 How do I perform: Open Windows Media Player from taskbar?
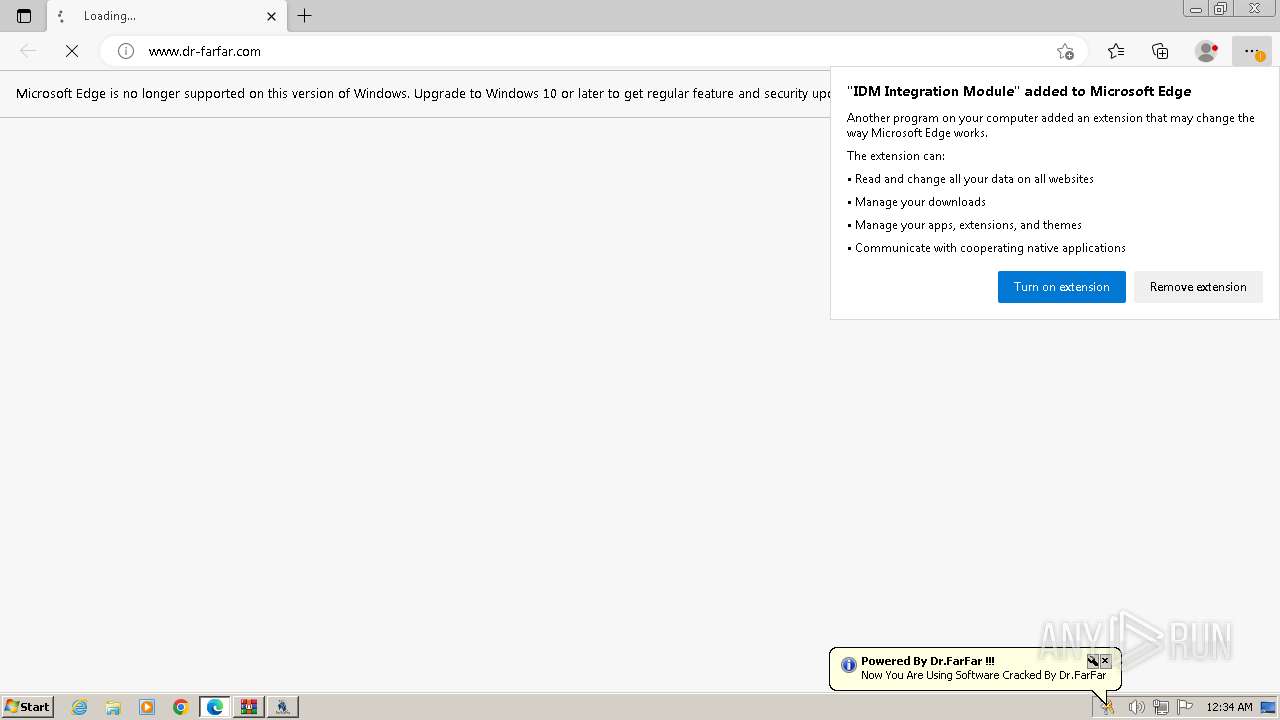click(x=147, y=707)
